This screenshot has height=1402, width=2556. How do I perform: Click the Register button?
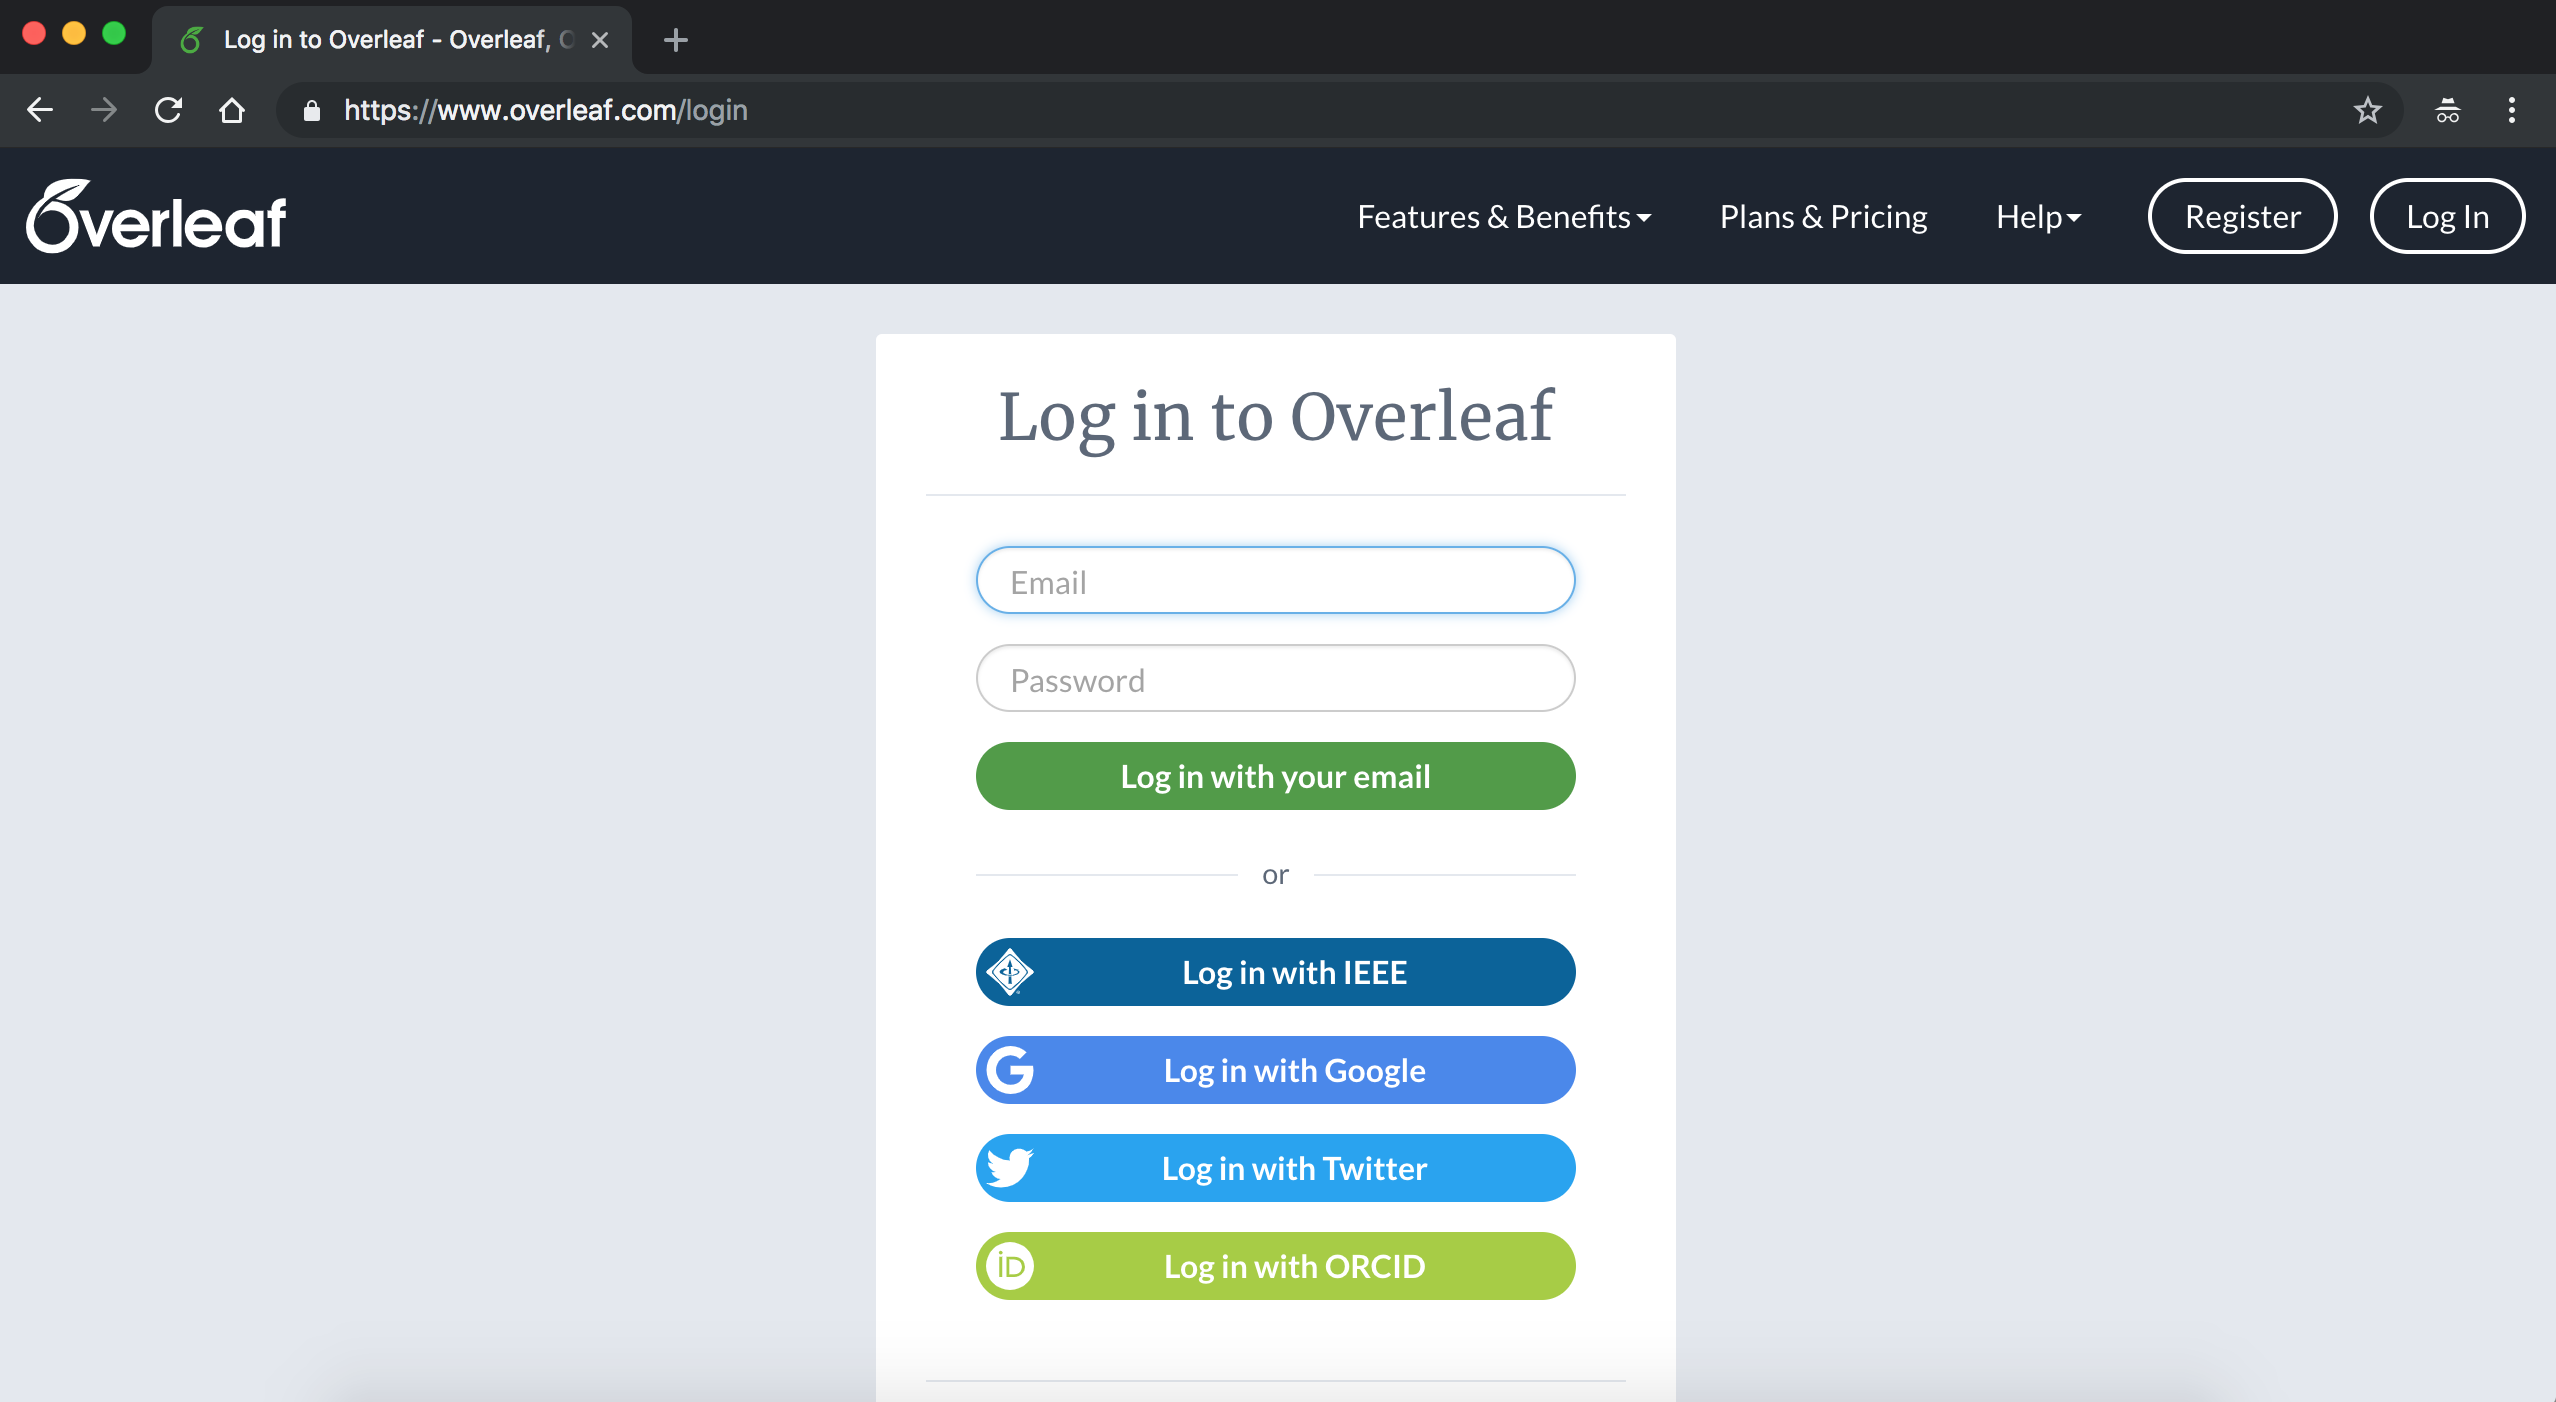click(x=2242, y=216)
